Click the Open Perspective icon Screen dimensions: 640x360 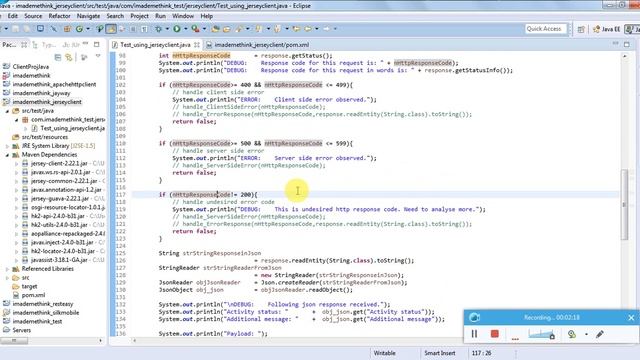click(x=581, y=29)
